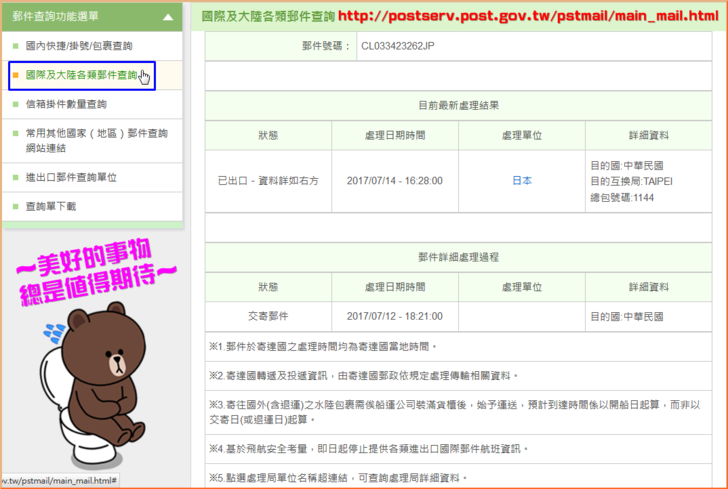Click the 交寄郵件 status entry

(267, 316)
